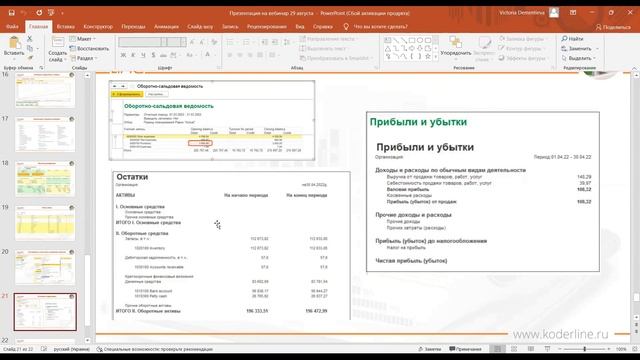640x360 pixels.
Task: Click the 'Прибыли и убытки' green heading
Action: (x=418, y=122)
